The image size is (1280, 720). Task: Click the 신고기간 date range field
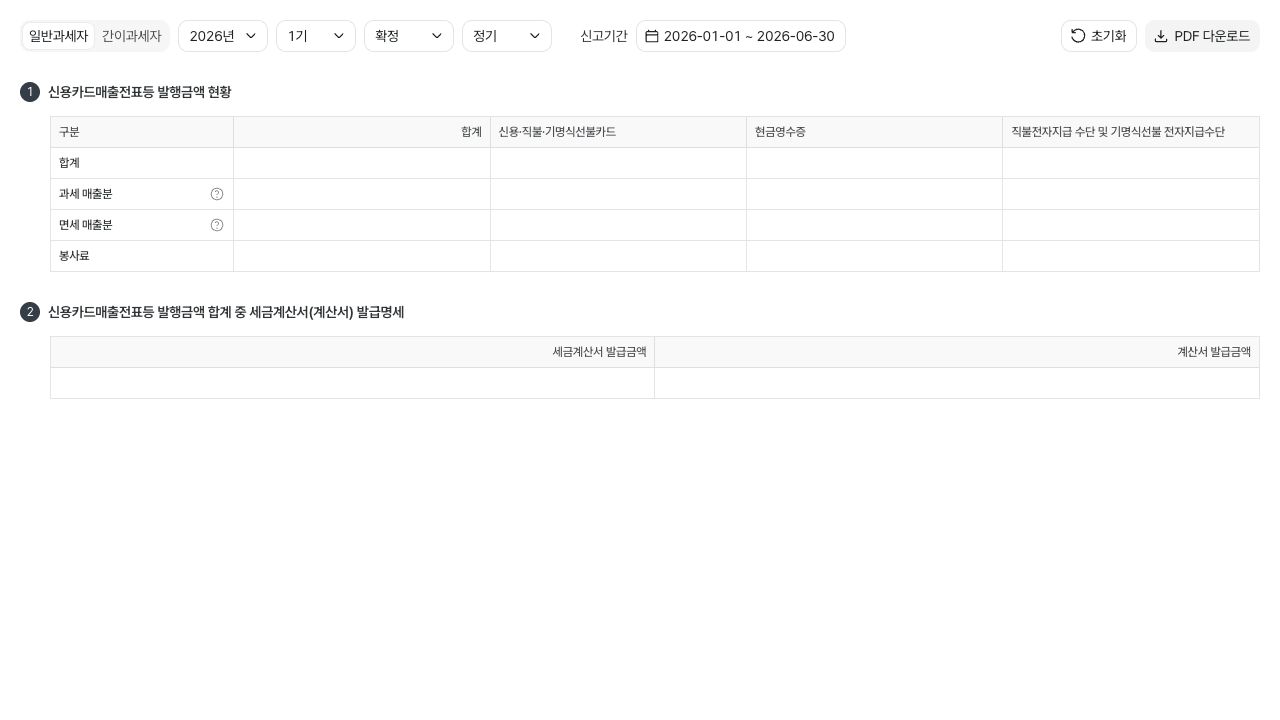(741, 36)
